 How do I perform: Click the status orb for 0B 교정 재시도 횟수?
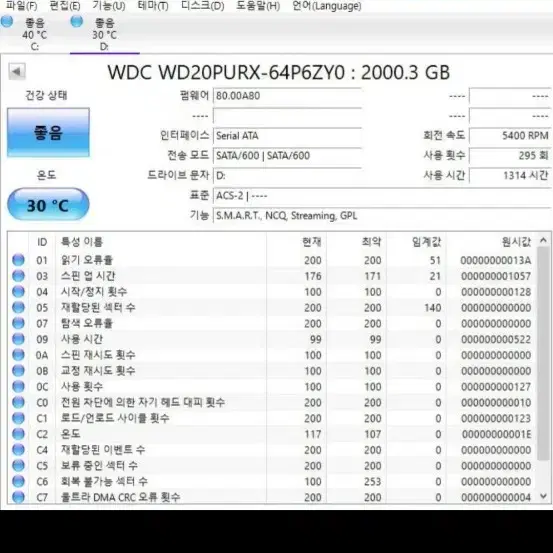tap(18, 371)
